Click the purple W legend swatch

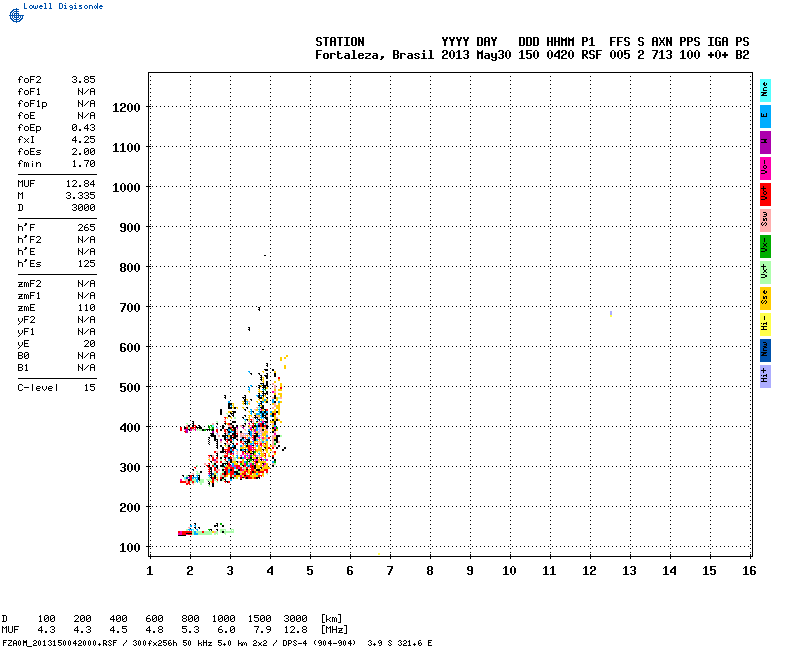pyautogui.click(x=765, y=142)
